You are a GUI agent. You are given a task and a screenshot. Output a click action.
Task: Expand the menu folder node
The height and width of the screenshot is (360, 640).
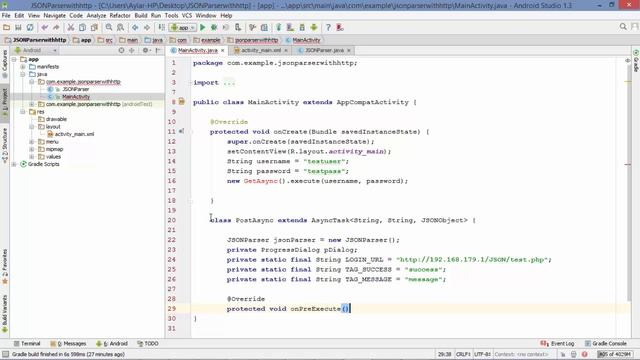click(32, 142)
